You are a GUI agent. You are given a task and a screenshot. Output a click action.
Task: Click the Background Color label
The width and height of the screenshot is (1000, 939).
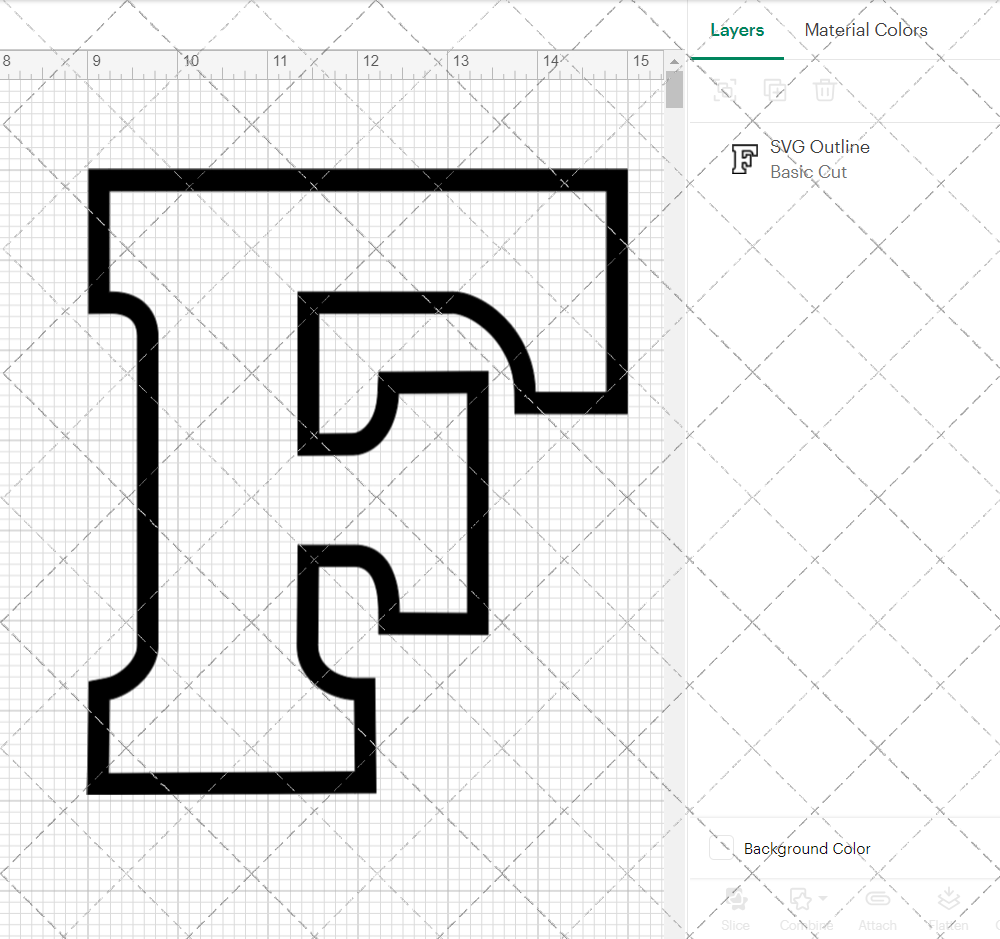(x=807, y=848)
